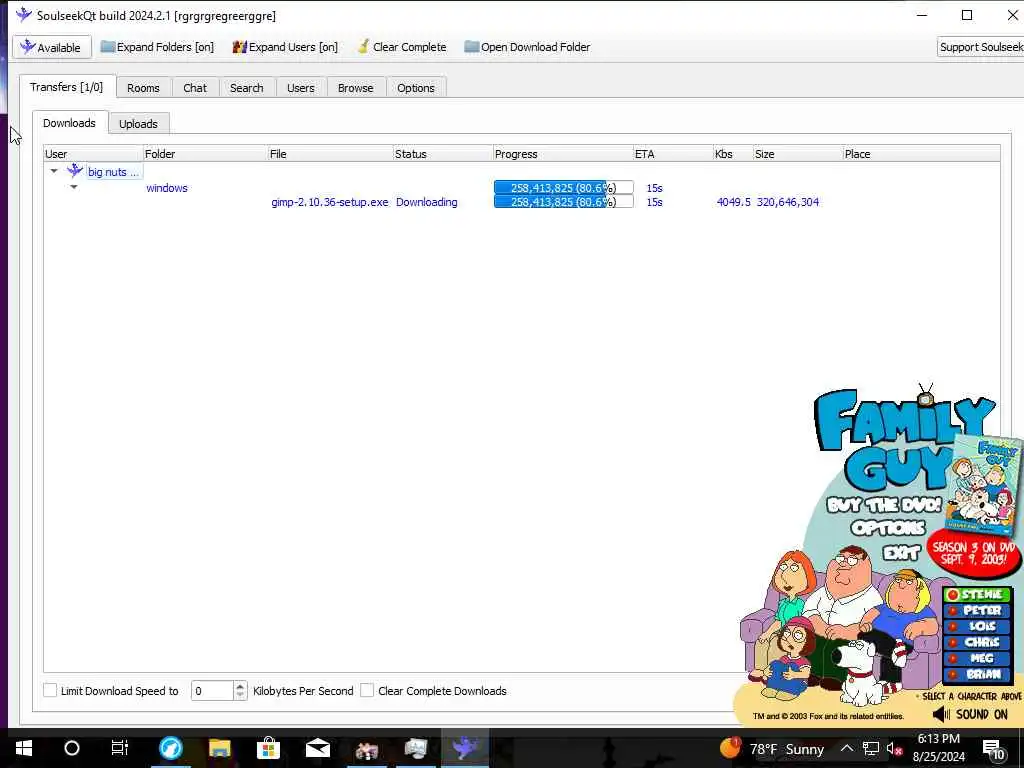Screen dimensions: 1024x768
Task: Click the download speed limit input field
Action: click(x=212, y=691)
